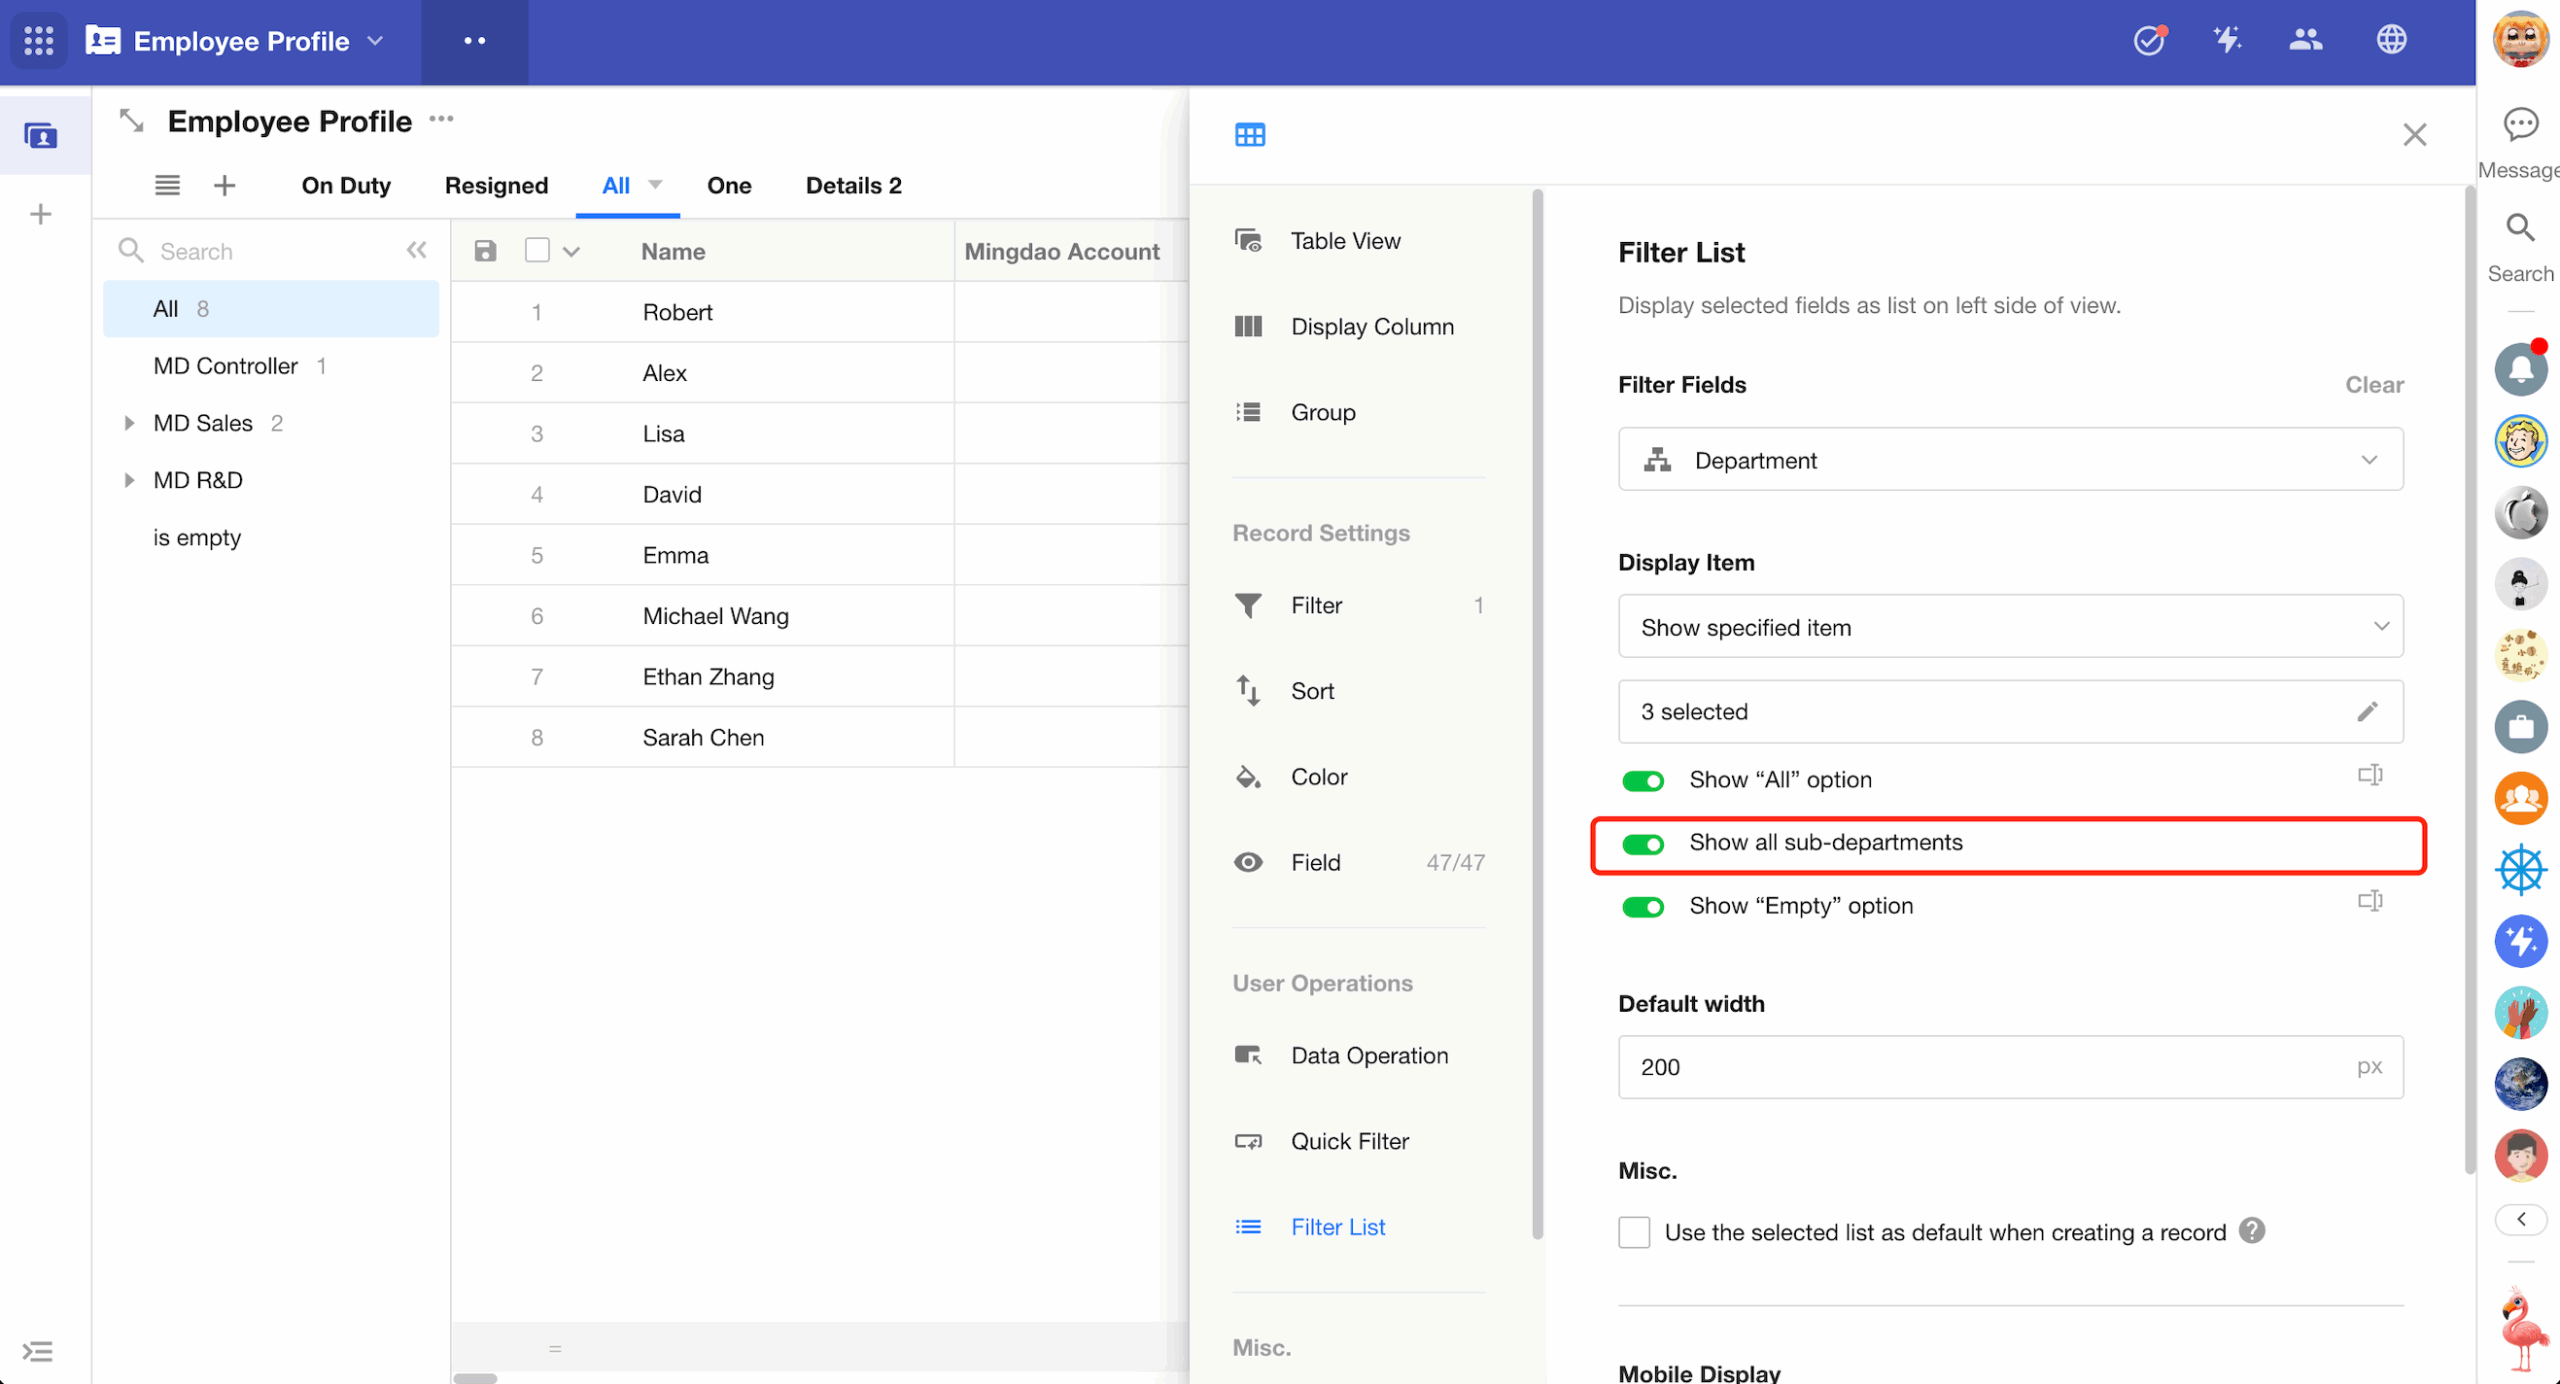Click the Search magnifier in right sidebar
Image resolution: width=2560 pixels, height=1384 pixels.
2520,228
